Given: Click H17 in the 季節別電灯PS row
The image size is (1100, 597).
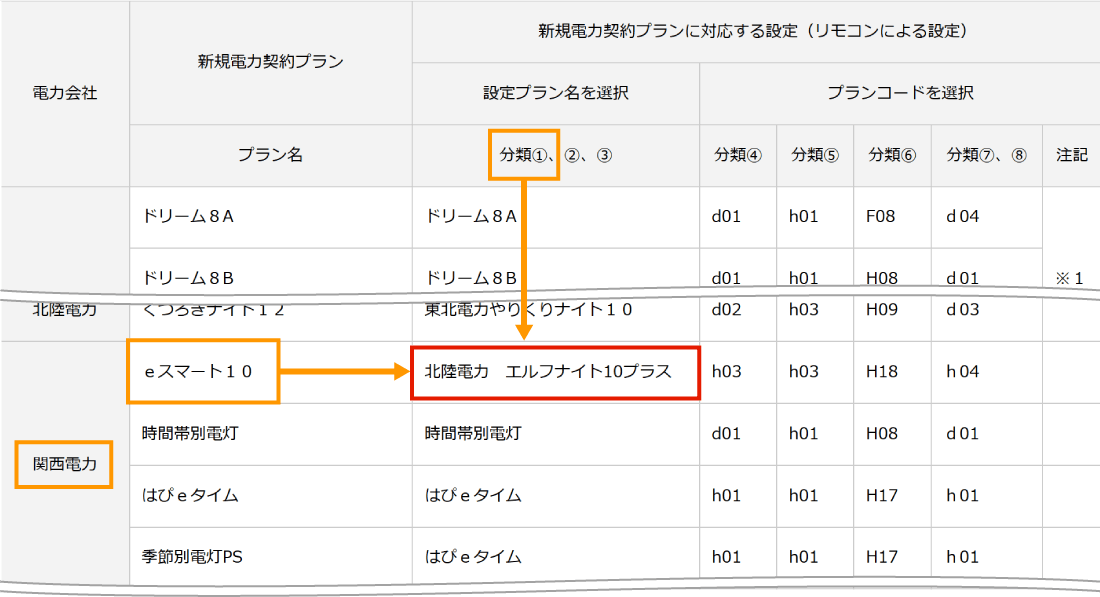Looking at the screenshot, I should [881, 557].
